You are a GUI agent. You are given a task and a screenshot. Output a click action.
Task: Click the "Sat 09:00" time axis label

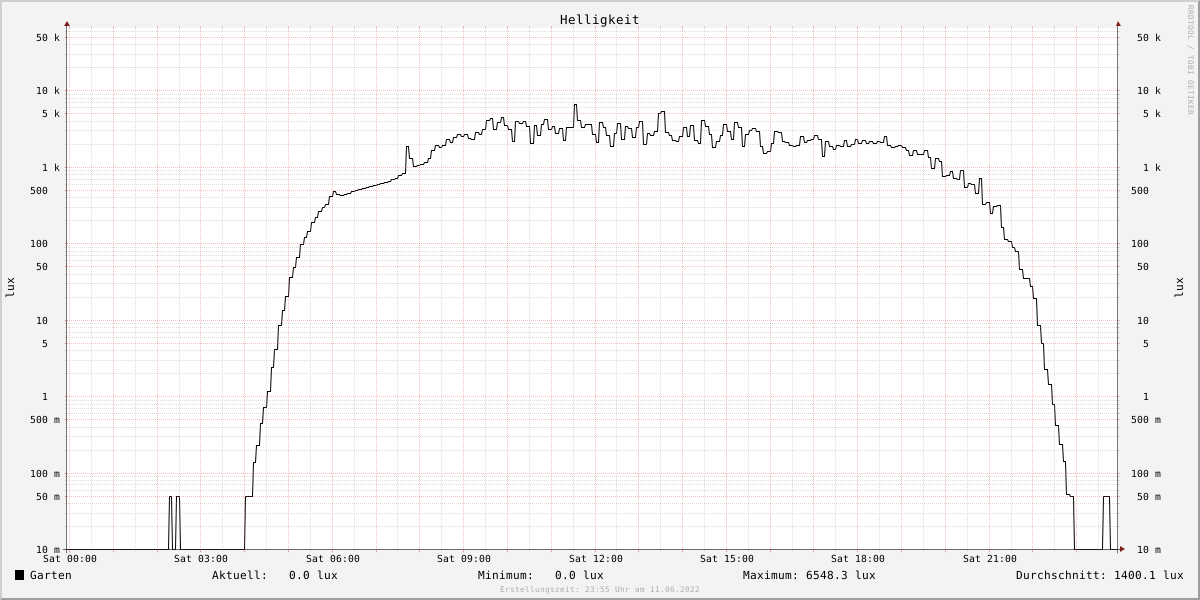464,559
